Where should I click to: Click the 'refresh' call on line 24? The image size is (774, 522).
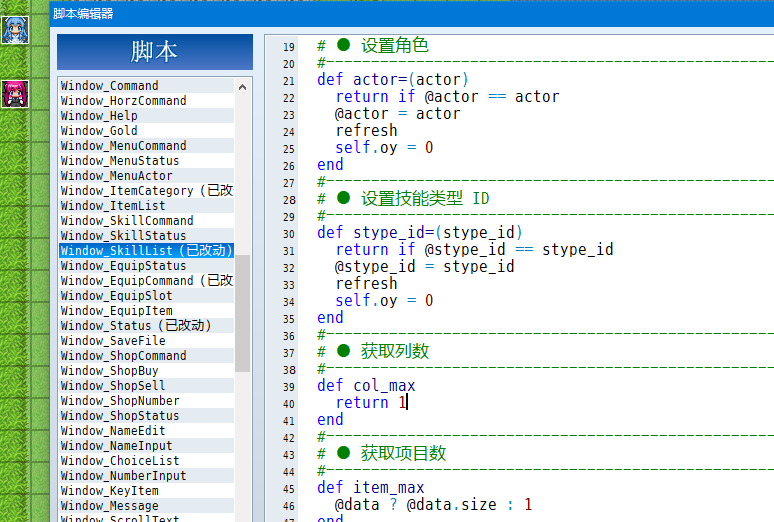[366, 130]
